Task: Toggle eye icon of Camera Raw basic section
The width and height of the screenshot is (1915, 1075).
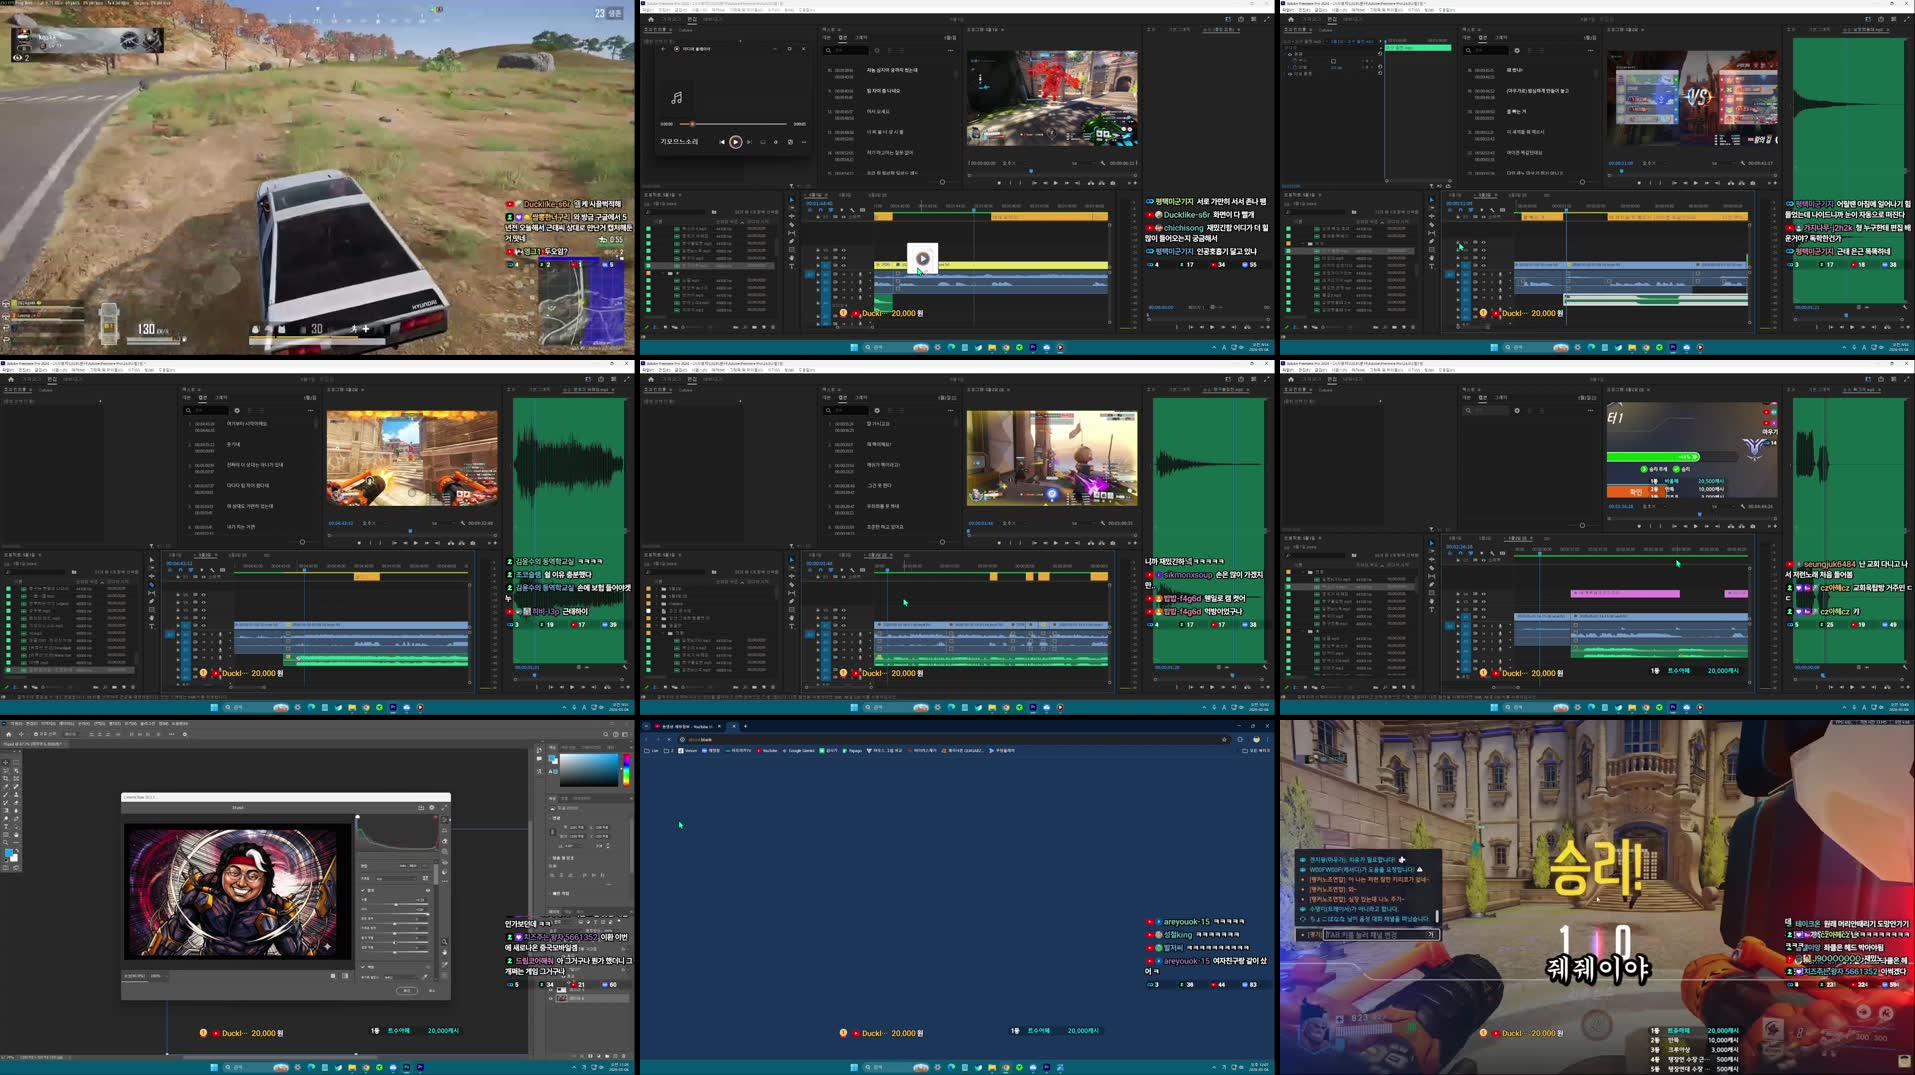Action: (x=428, y=890)
